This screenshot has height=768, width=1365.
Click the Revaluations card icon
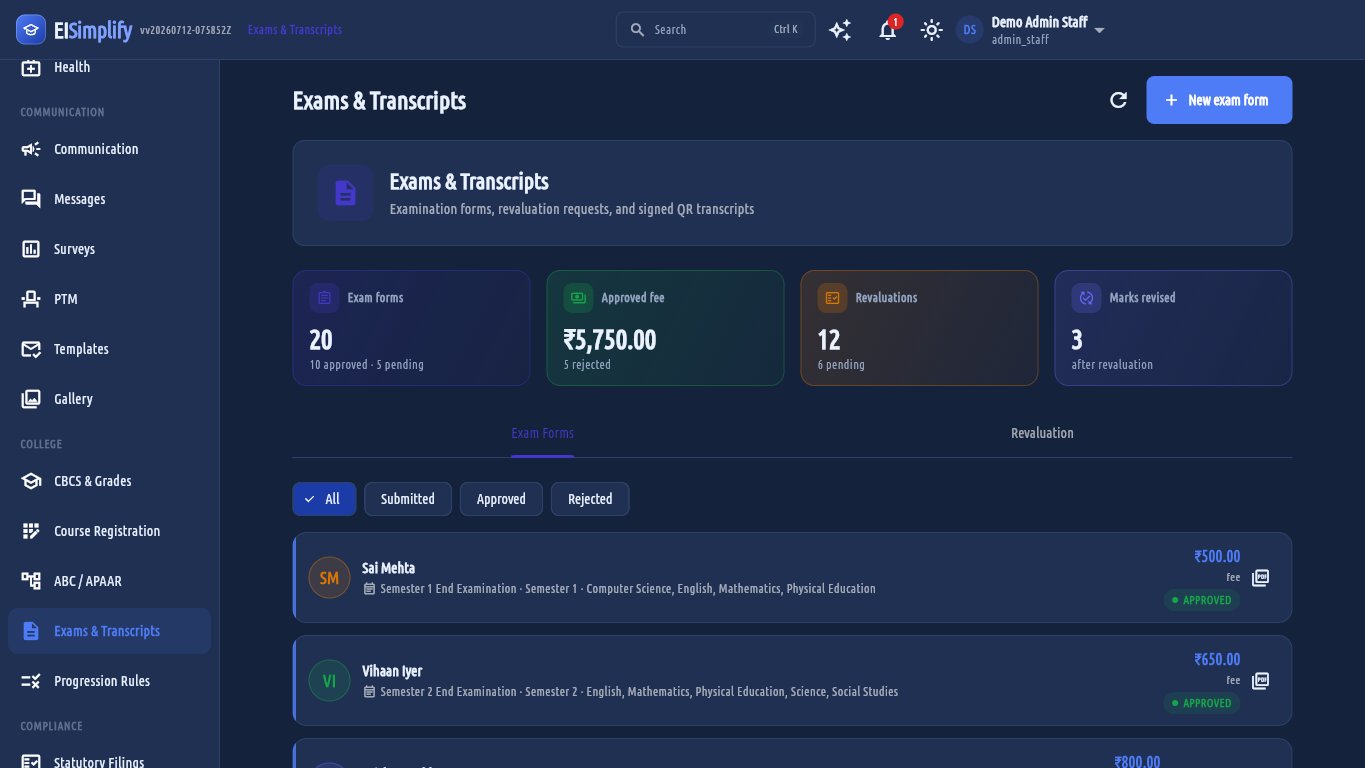[x=832, y=298]
